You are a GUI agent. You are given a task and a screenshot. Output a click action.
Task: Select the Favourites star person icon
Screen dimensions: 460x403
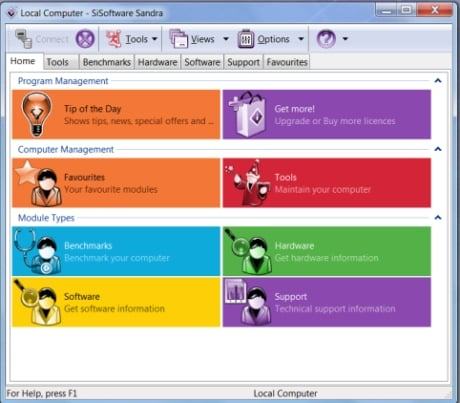(x=39, y=183)
